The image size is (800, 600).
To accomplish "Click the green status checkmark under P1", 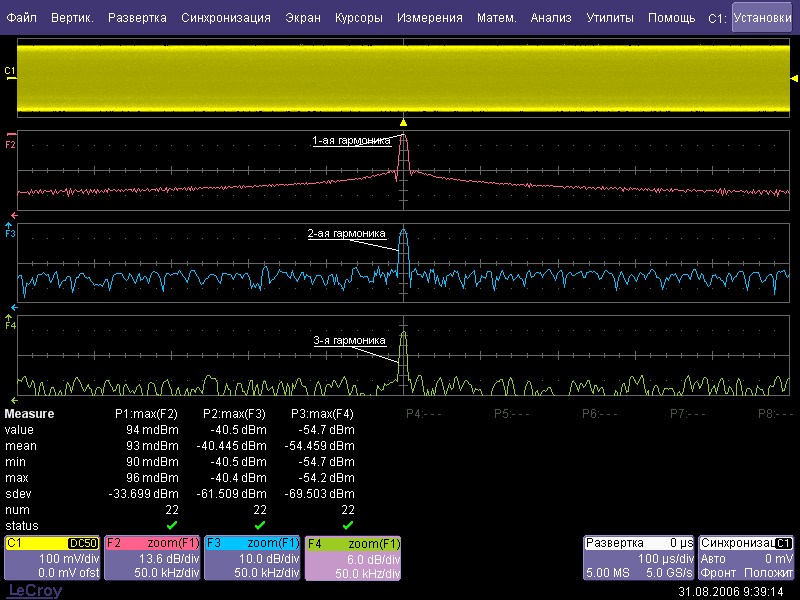I will 172,524.
